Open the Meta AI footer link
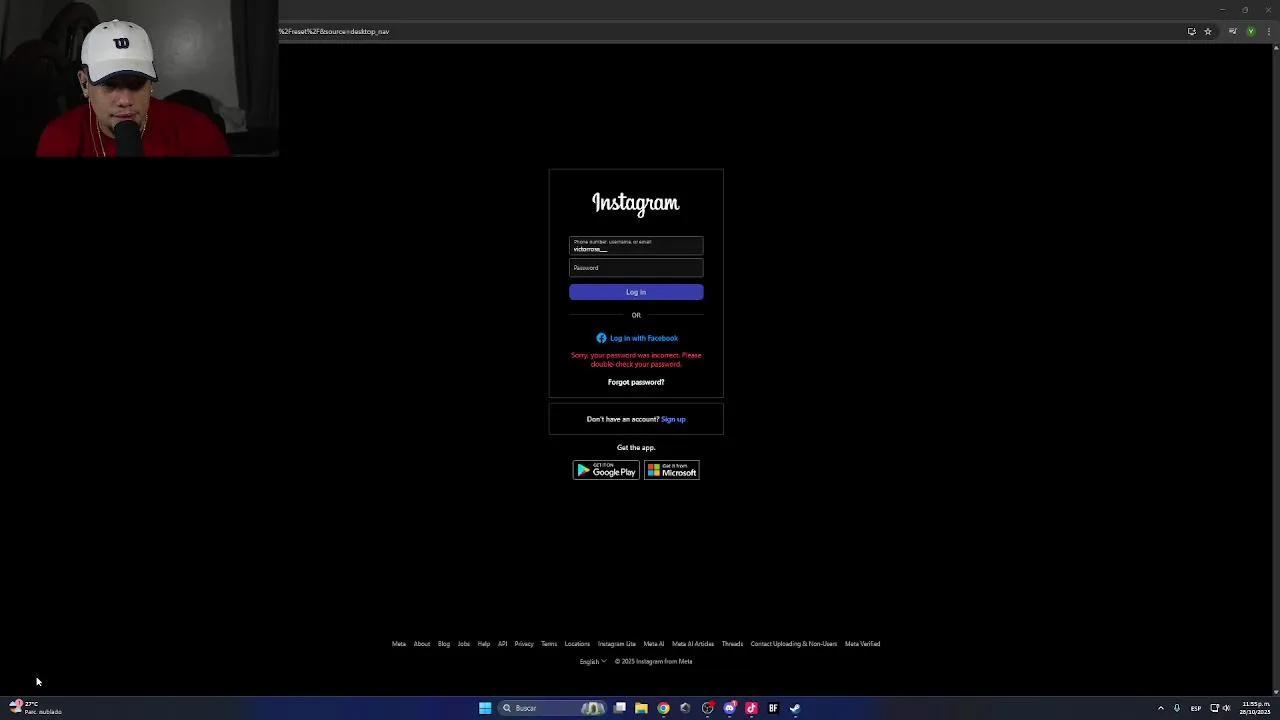1280x720 pixels. pyautogui.click(x=654, y=644)
